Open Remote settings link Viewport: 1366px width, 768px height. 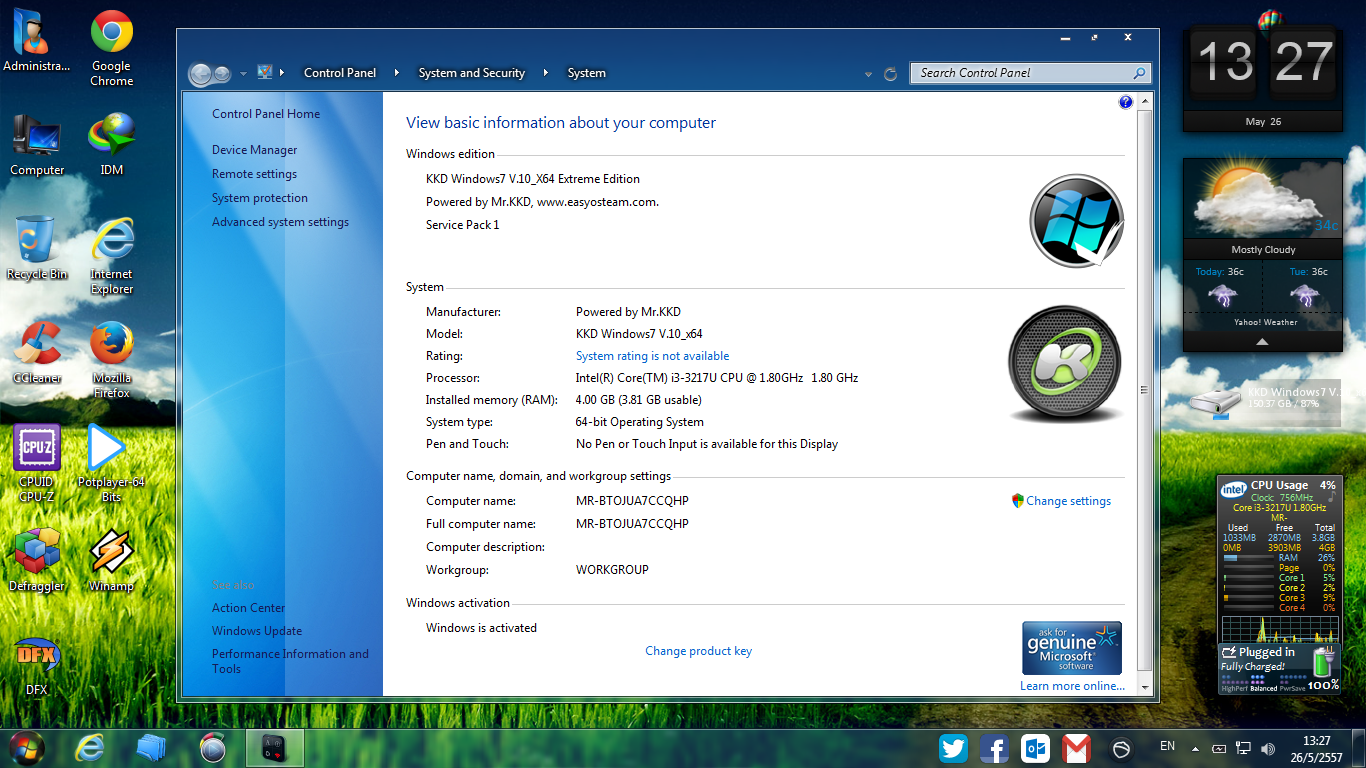tap(254, 174)
